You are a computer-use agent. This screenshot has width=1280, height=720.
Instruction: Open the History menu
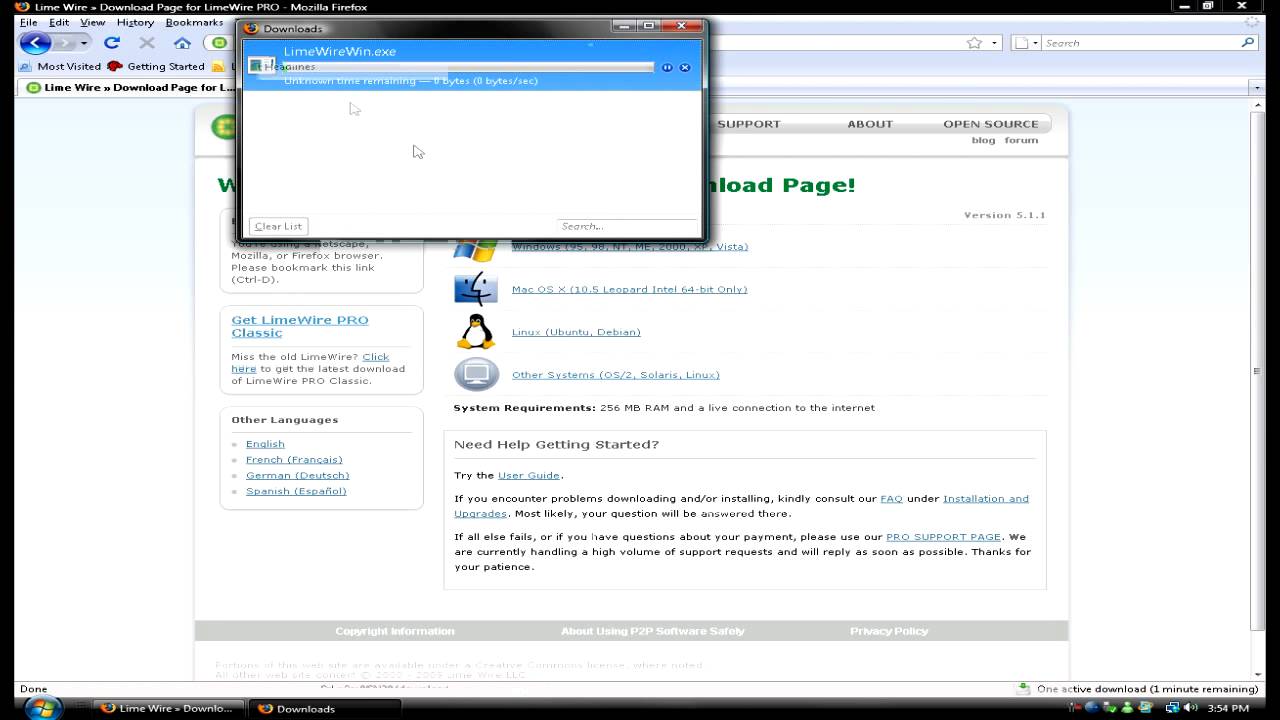[135, 22]
